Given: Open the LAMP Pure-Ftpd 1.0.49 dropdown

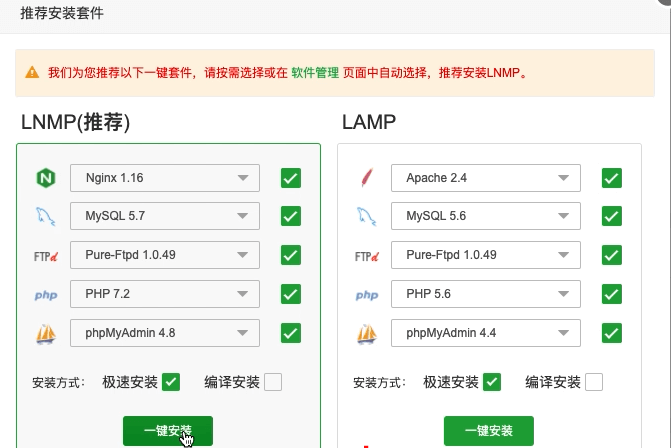Looking at the screenshot, I should click(x=486, y=255).
